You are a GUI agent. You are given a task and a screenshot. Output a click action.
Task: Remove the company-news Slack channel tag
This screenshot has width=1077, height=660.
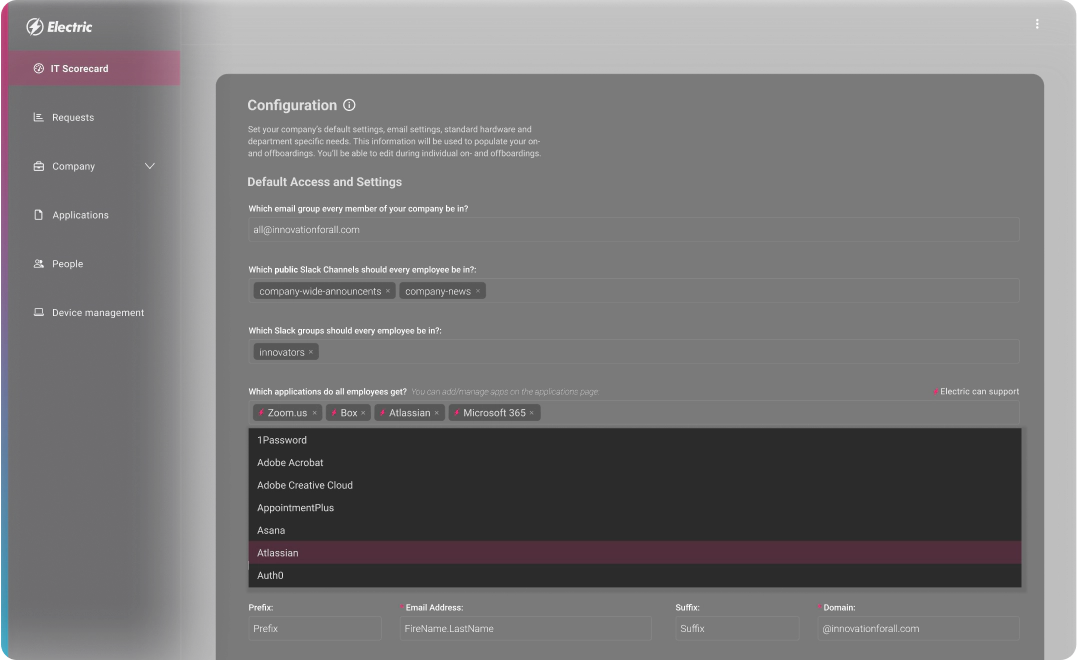[x=477, y=291]
